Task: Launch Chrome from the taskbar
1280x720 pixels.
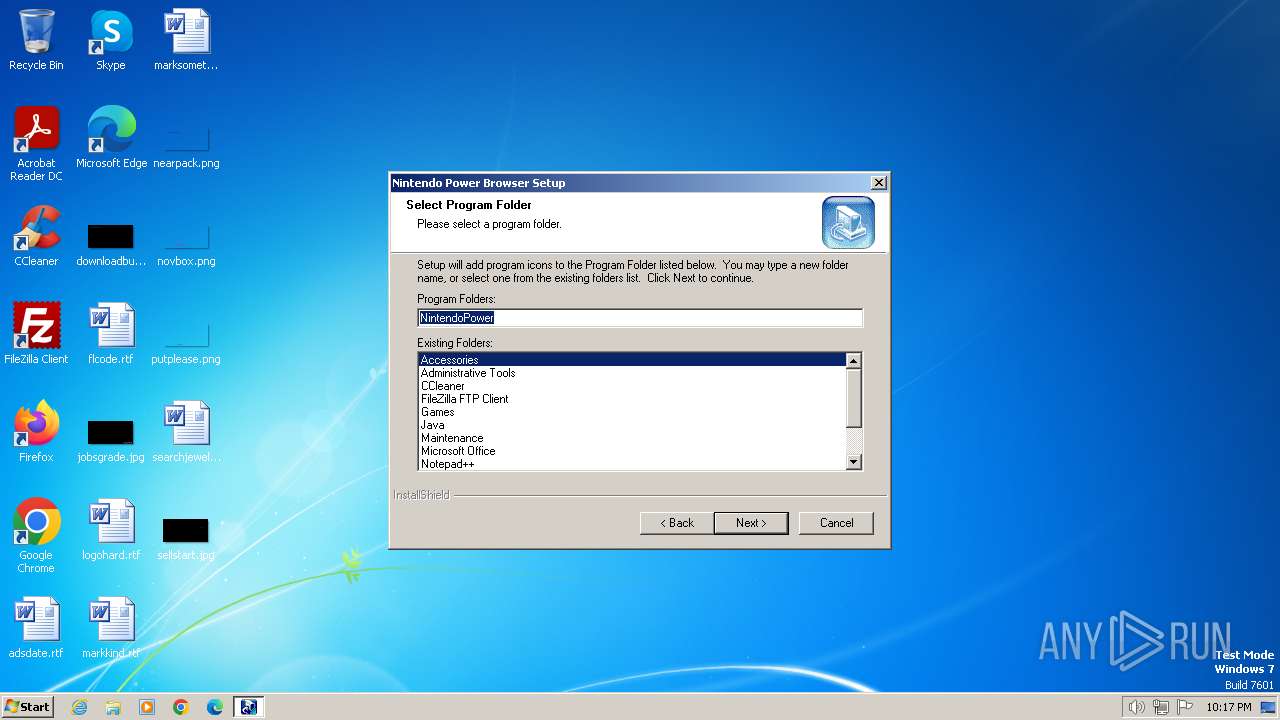Action: pos(181,707)
